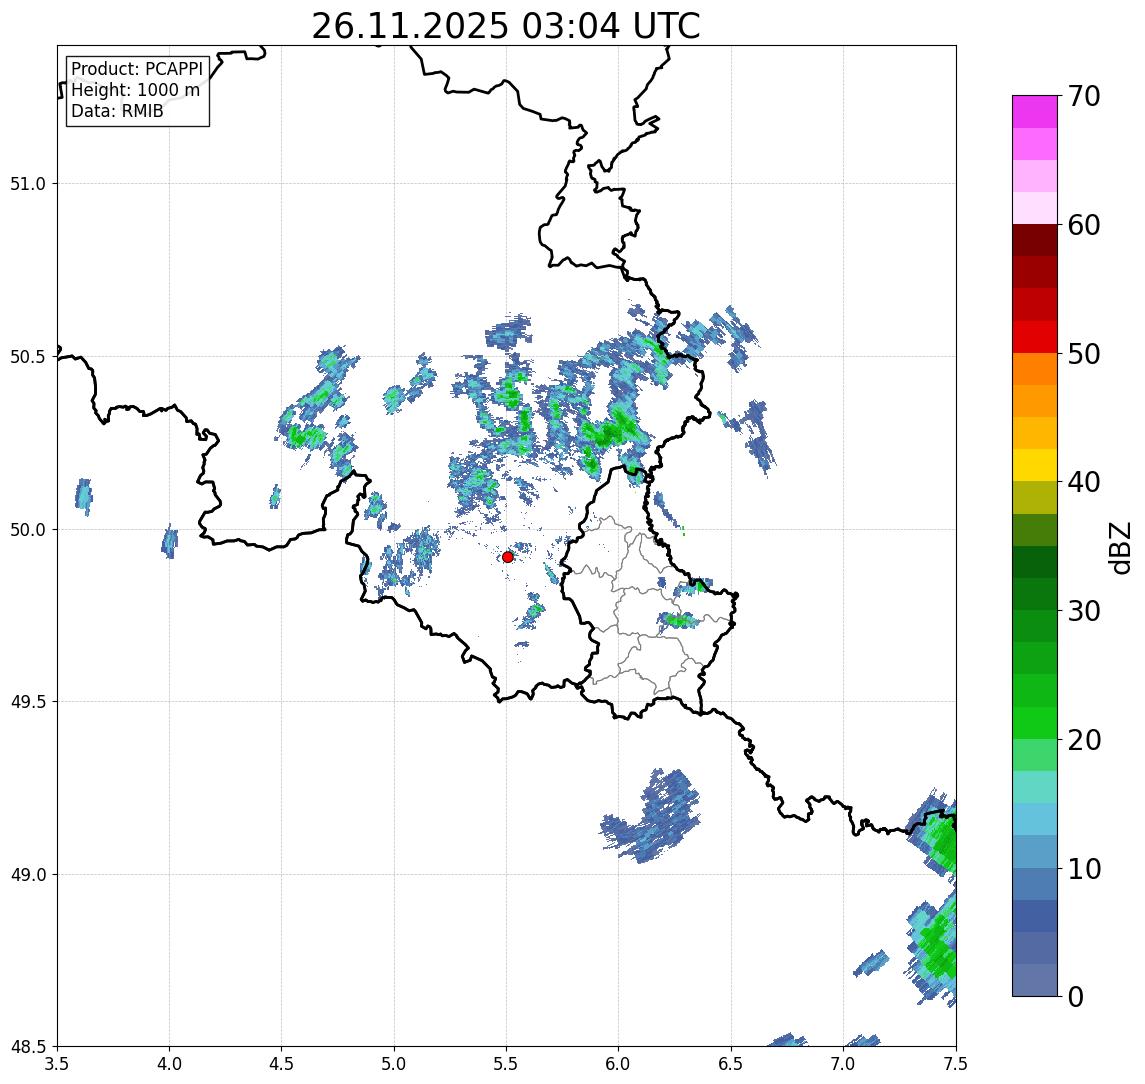Click the orange colorbar swatch below 50
The width and height of the screenshot is (1145, 1084).
click(x=1035, y=370)
